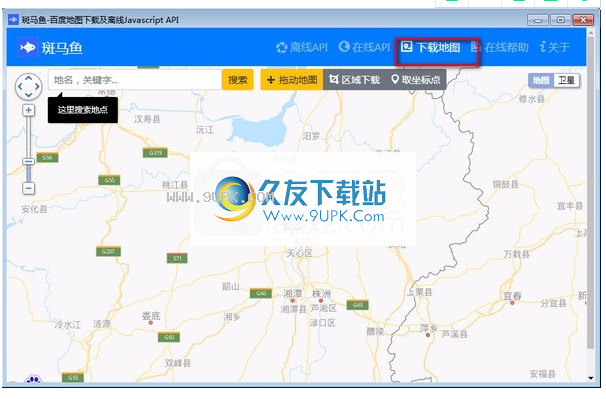Click the 修水县 map label
Screen dimensions: 606x399
(532, 99)
